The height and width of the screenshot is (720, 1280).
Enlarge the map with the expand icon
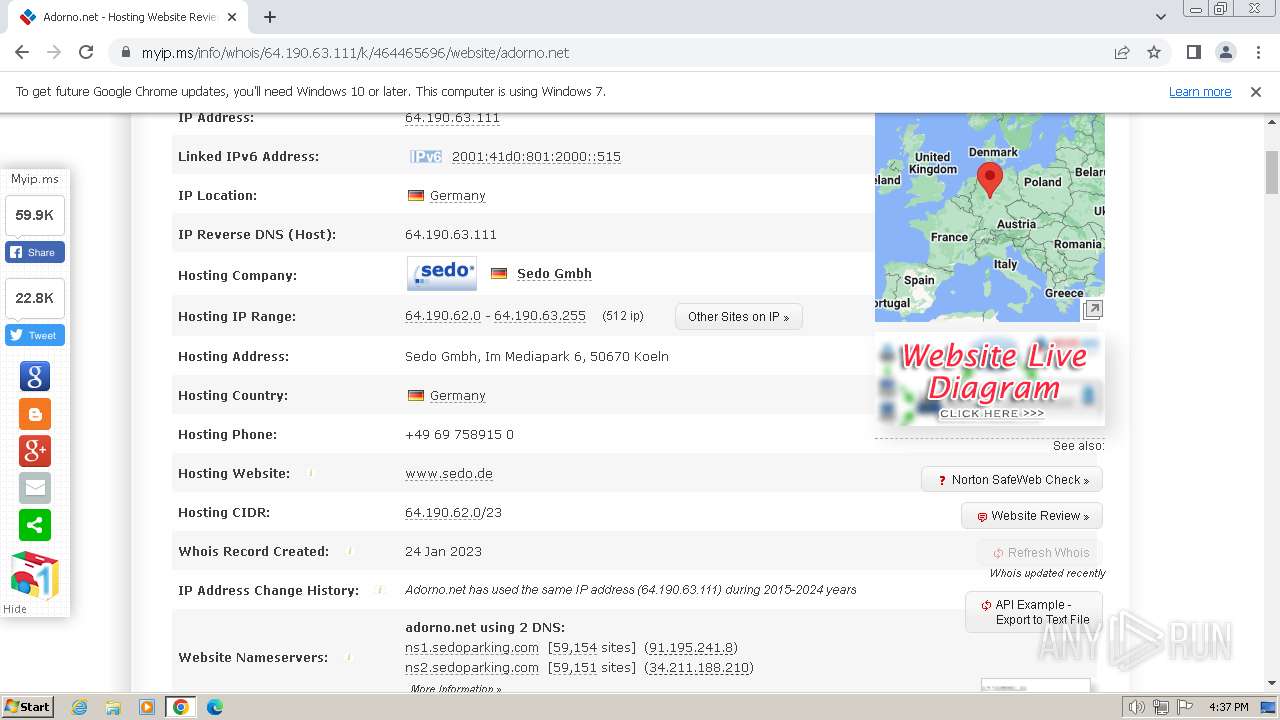tap(1093, 310)
